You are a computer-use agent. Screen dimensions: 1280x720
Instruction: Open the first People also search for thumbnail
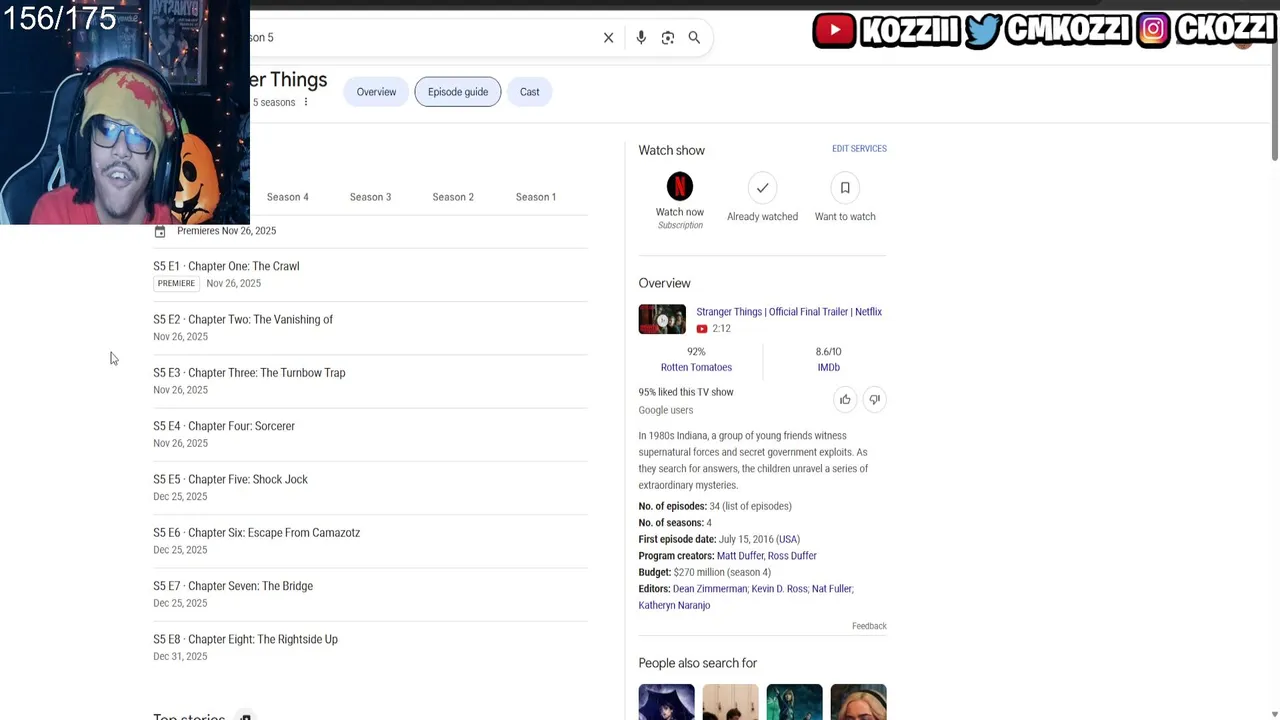pos(666,702)
